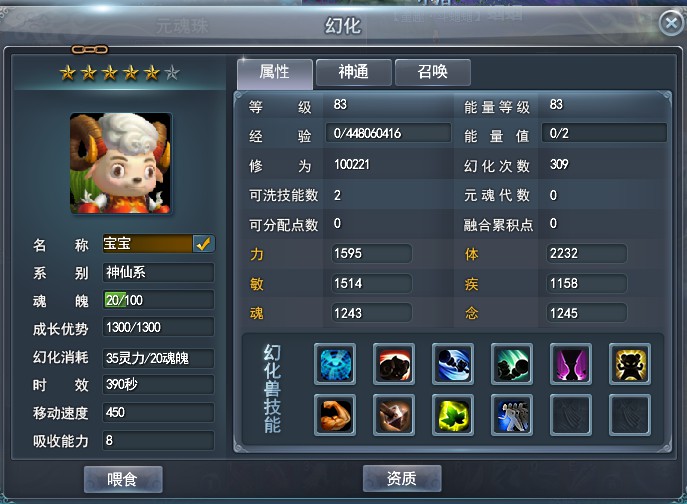Select the hammer strike skill icon
Screen dimensions: 687x504
click(394, 415)
